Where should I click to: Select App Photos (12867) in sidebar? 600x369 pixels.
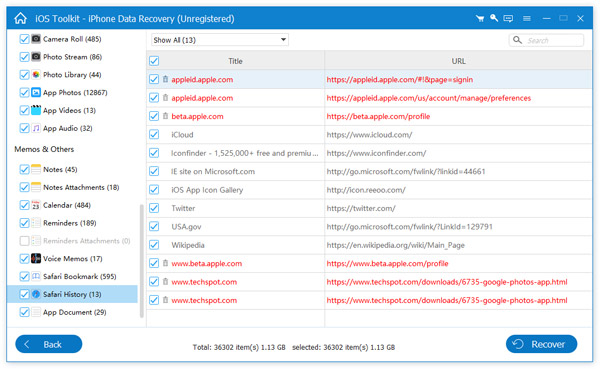(x=75, y=92)
